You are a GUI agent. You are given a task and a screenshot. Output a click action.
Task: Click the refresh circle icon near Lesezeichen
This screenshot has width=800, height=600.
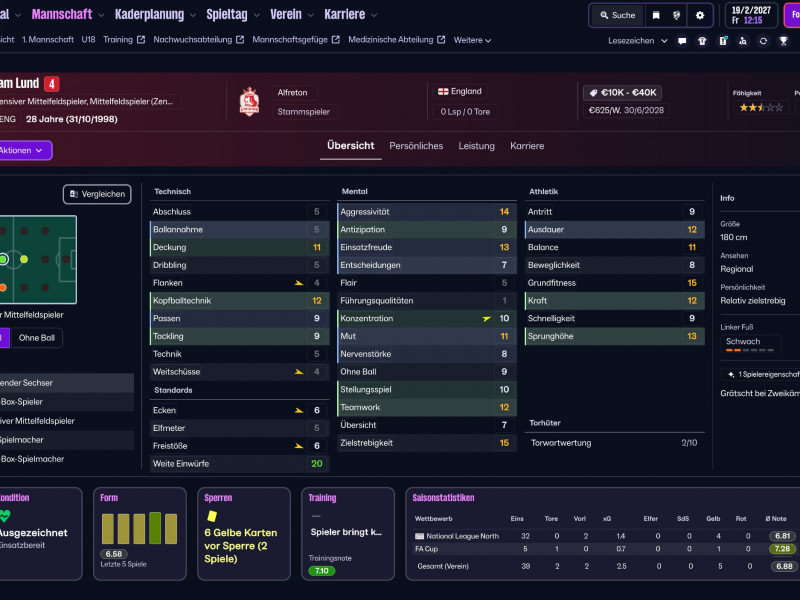764,41
